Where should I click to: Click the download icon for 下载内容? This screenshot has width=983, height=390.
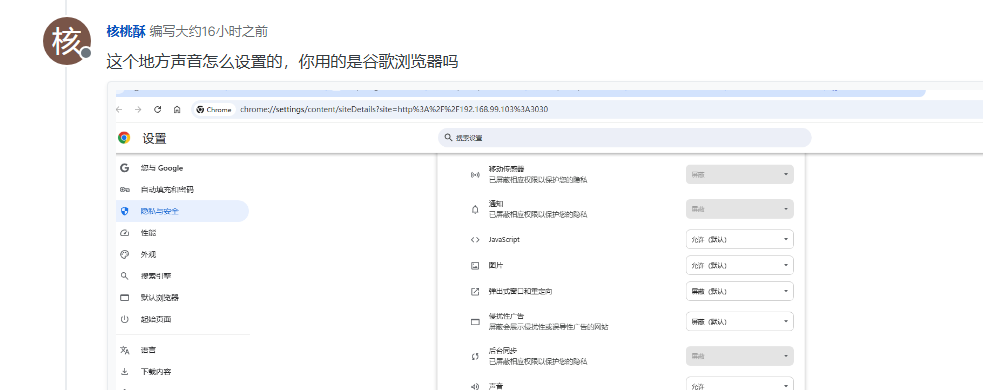(x=125, y=372)
